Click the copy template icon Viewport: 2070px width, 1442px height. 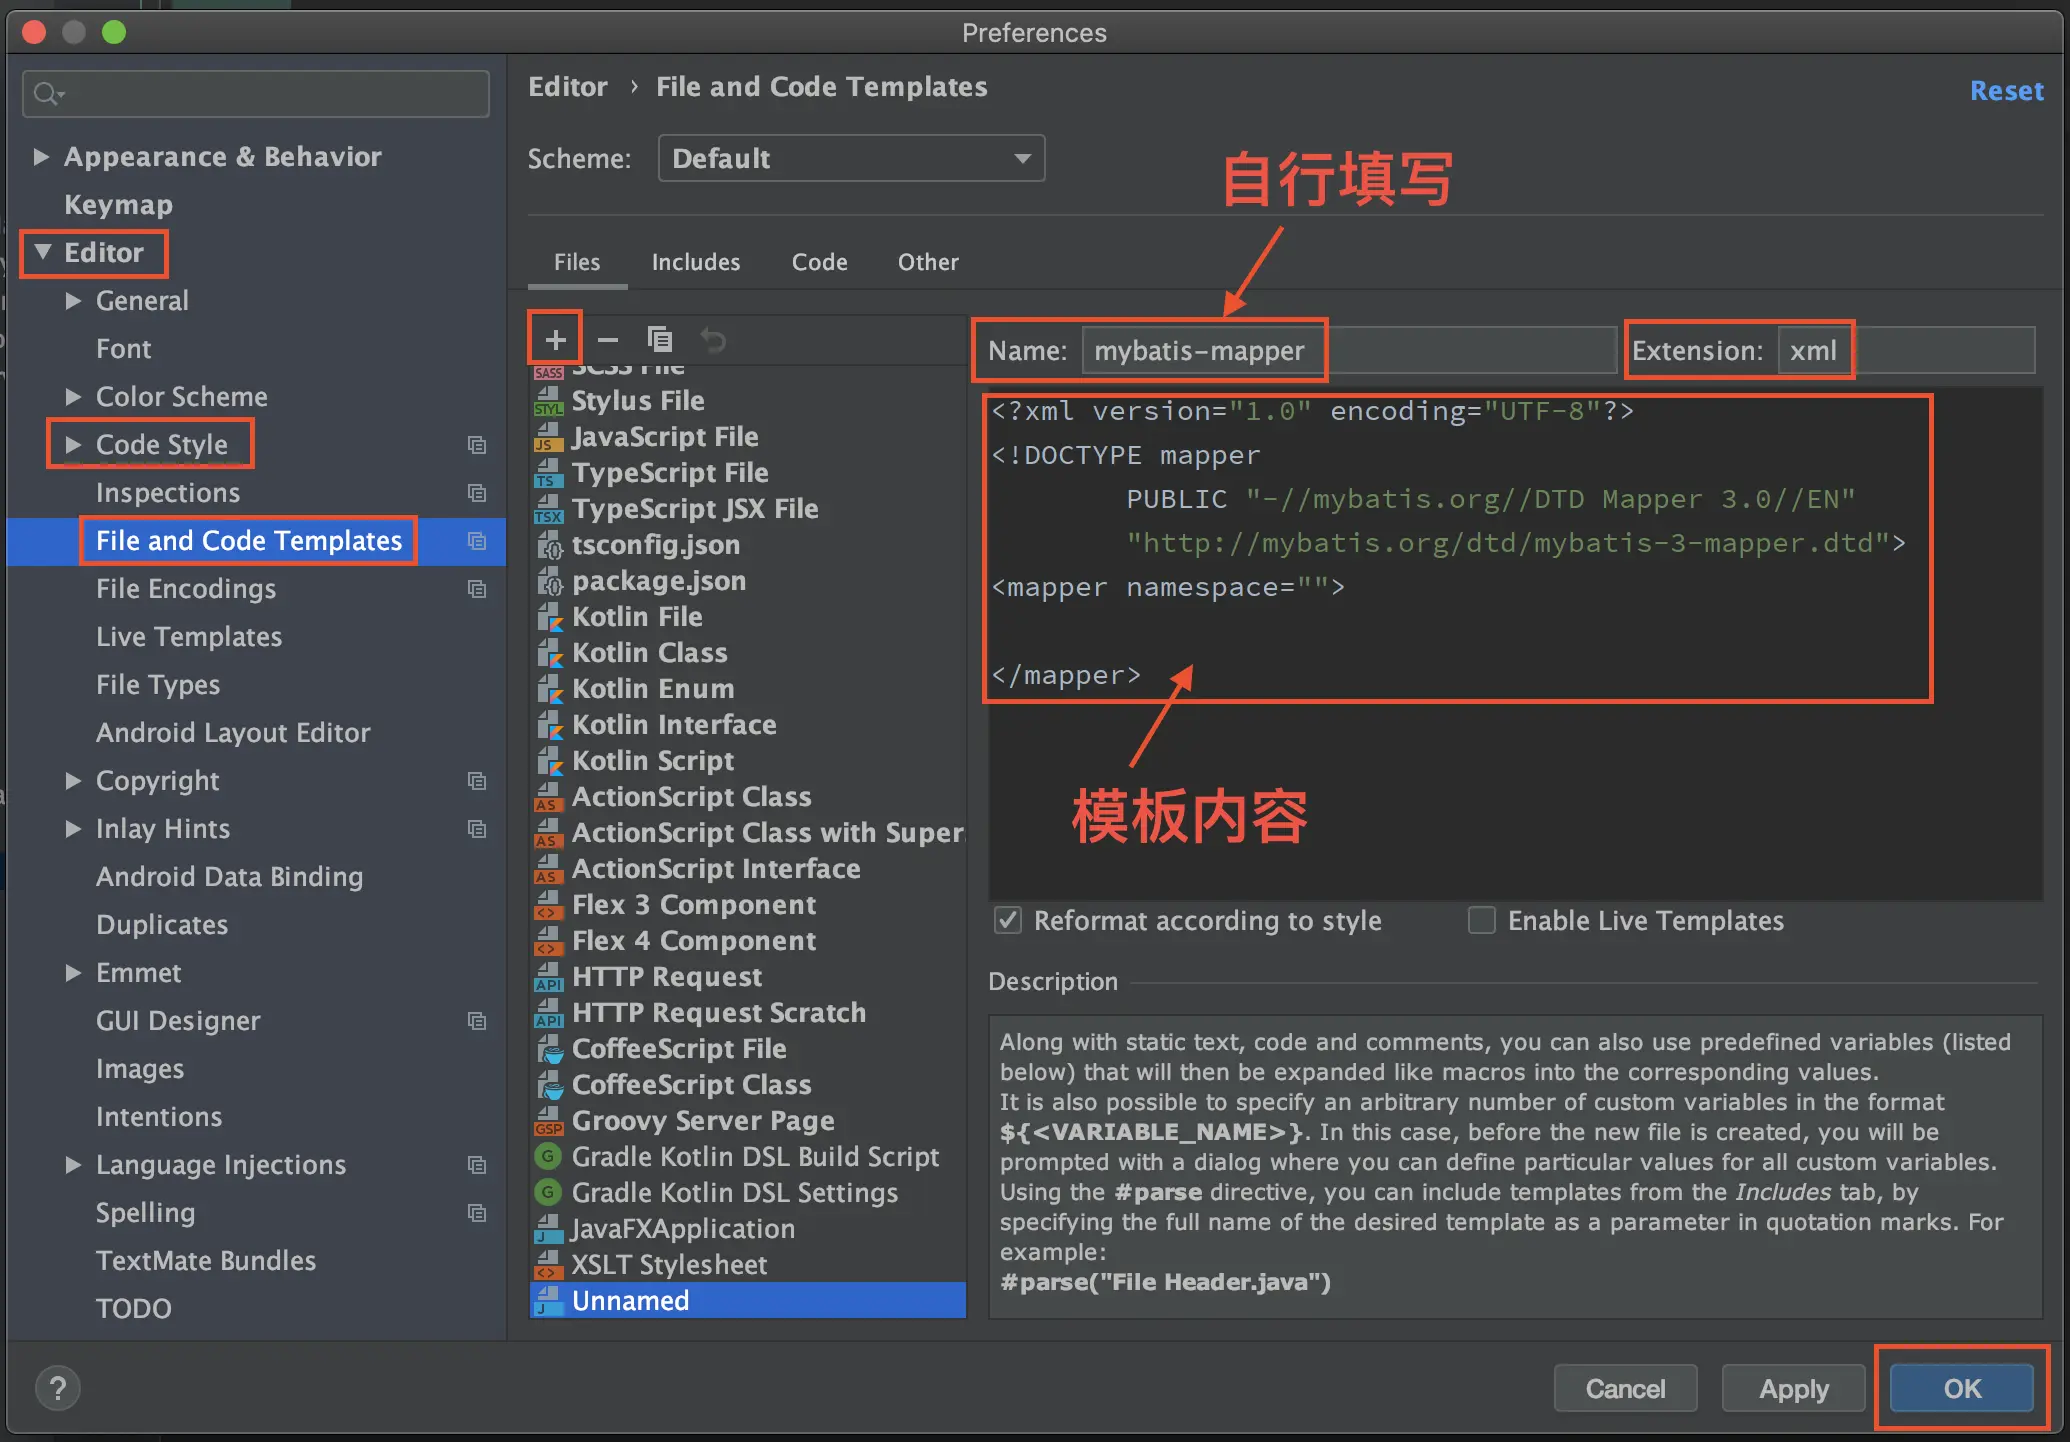(660, 340)
